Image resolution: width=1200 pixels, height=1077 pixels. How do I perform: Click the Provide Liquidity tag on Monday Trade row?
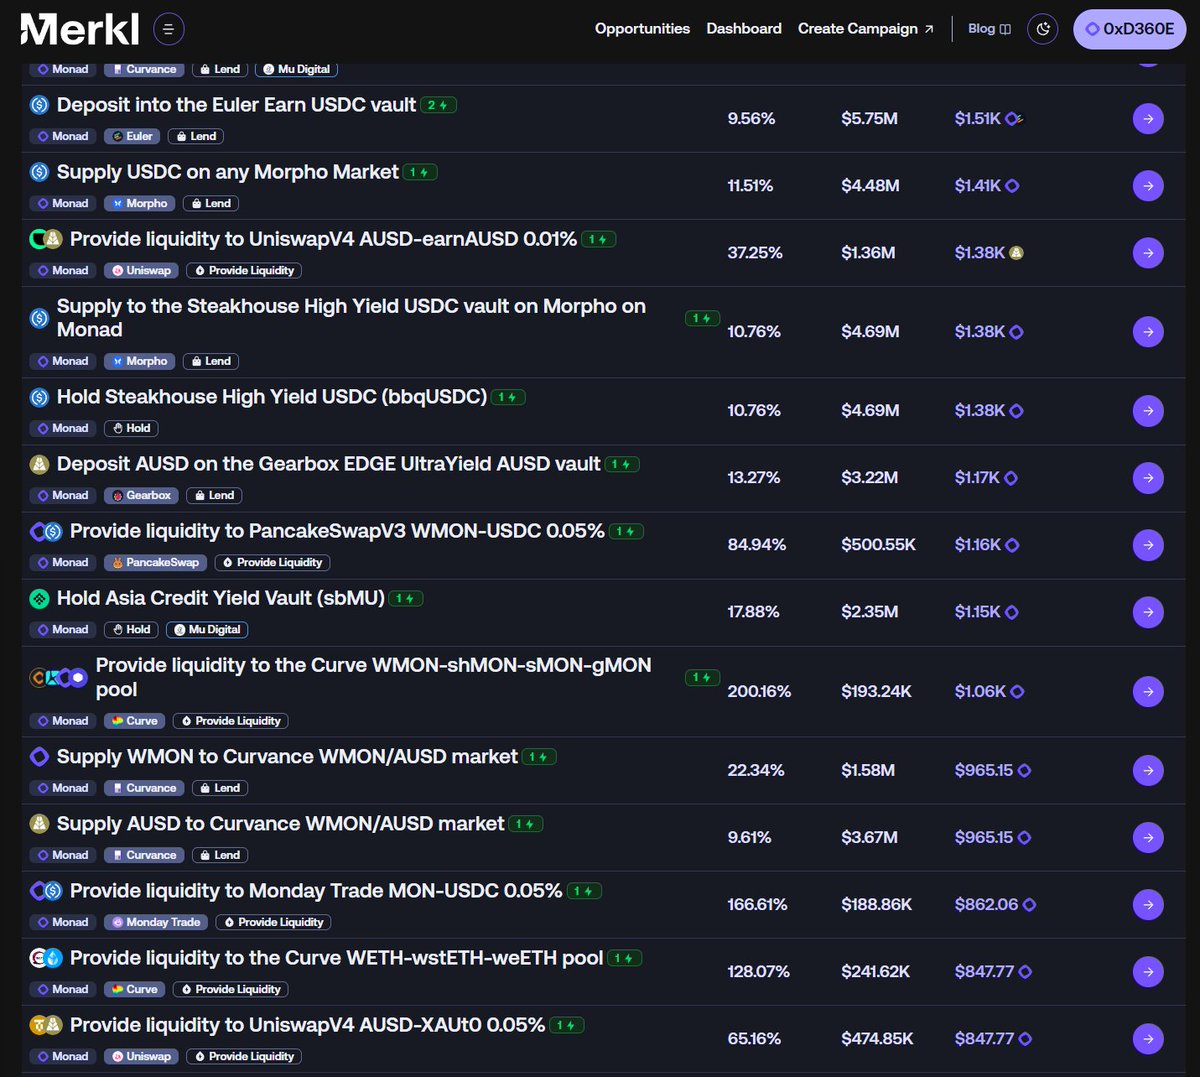273,922
